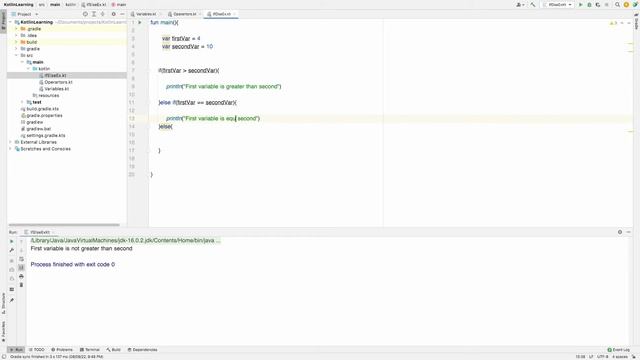Viewport: 640px width, 360px height.
Task: Click KotlinLearning breadcrumb in navigation bar
Action: pos(19,4)
